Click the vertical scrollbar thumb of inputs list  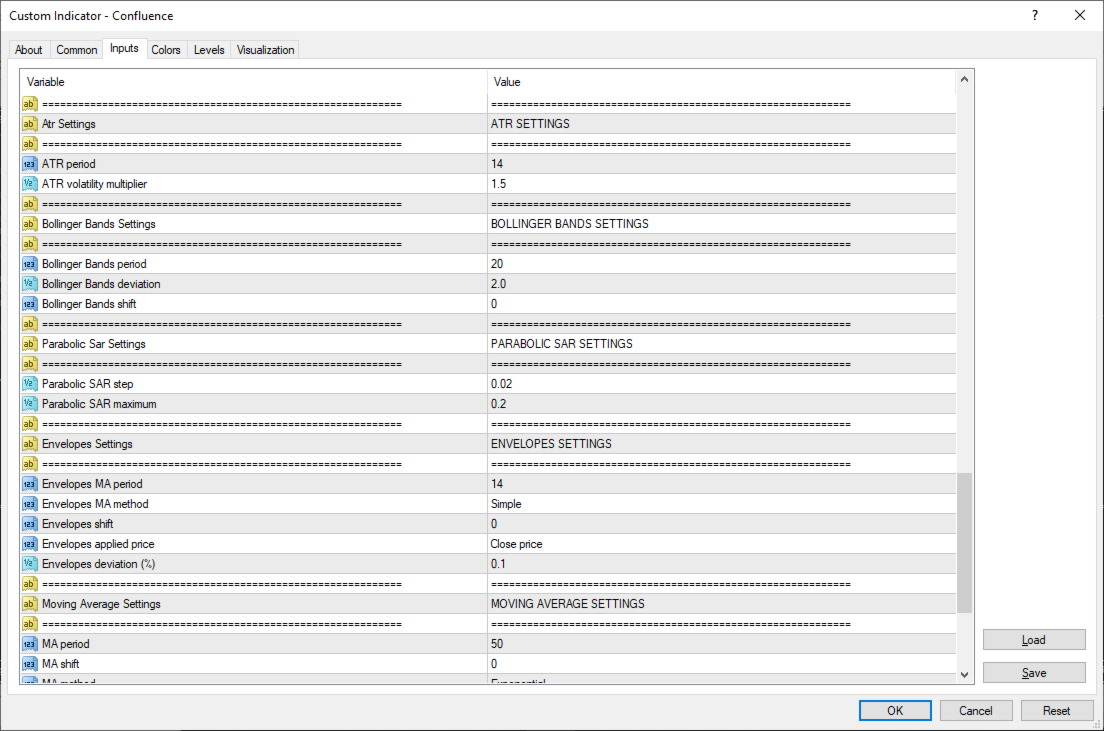[x=964, y=543]
